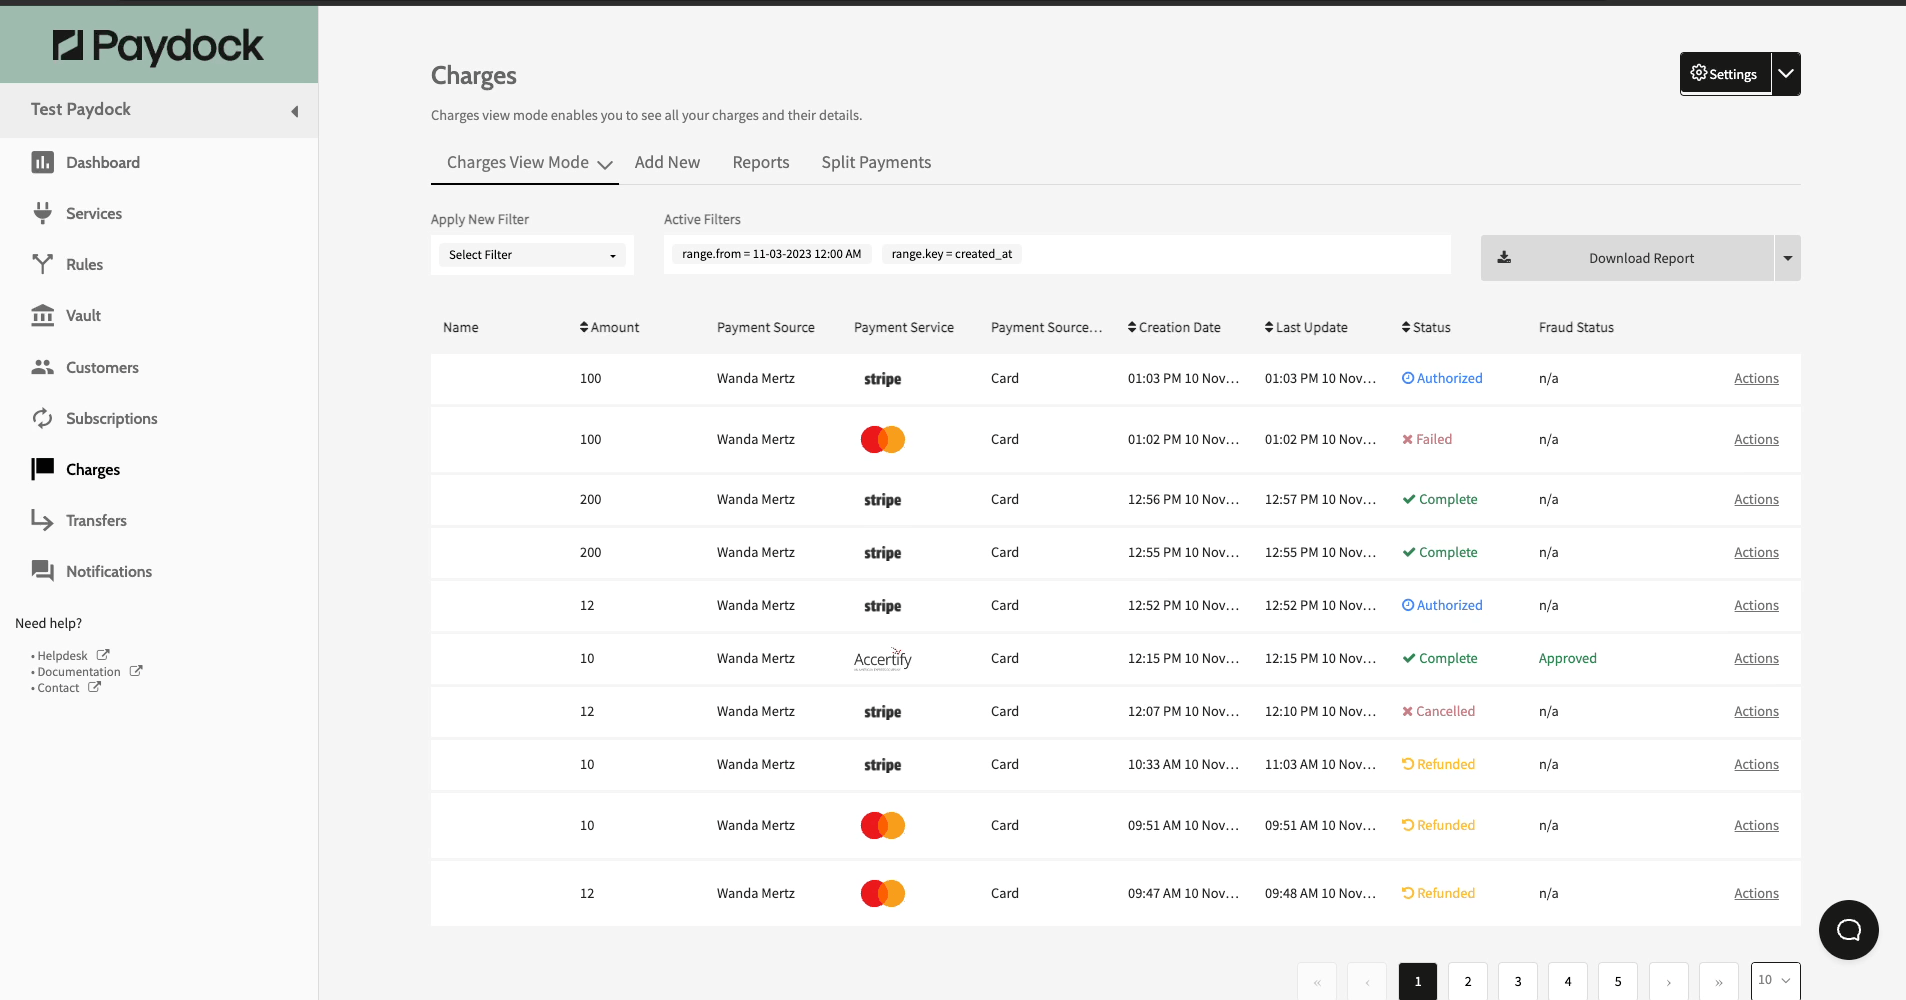Screen dimensions: 1906x1000
Task: Select the Rules branch icon
Action: [42, 264]
